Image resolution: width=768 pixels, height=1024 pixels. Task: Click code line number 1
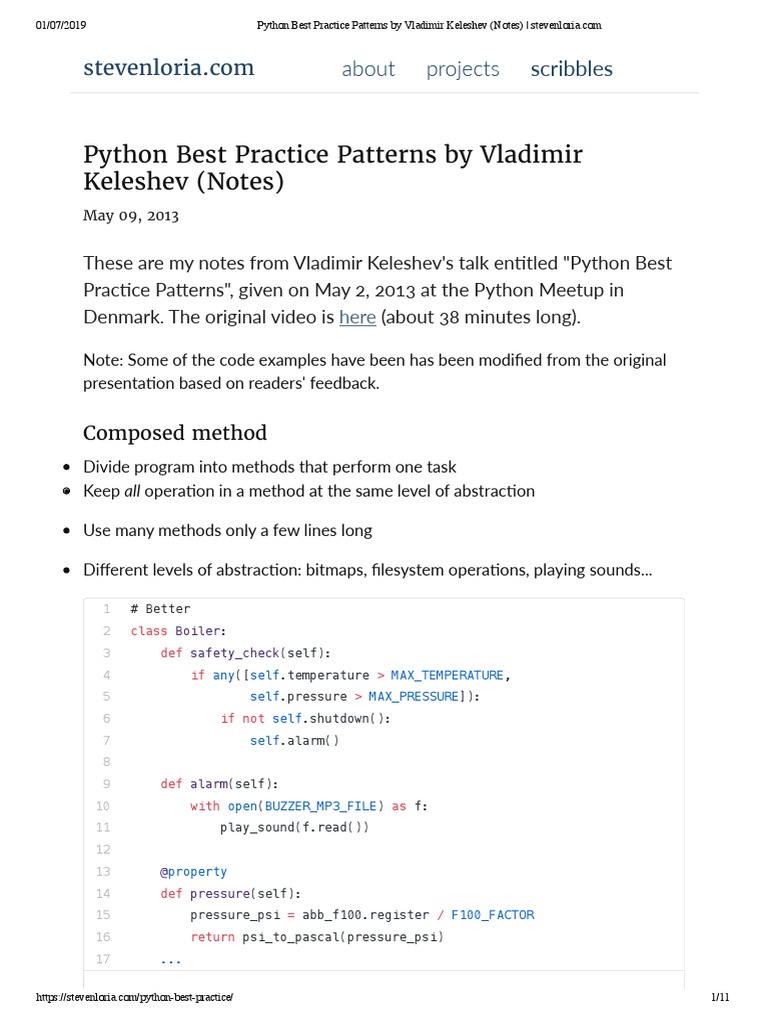pos(106,609)
